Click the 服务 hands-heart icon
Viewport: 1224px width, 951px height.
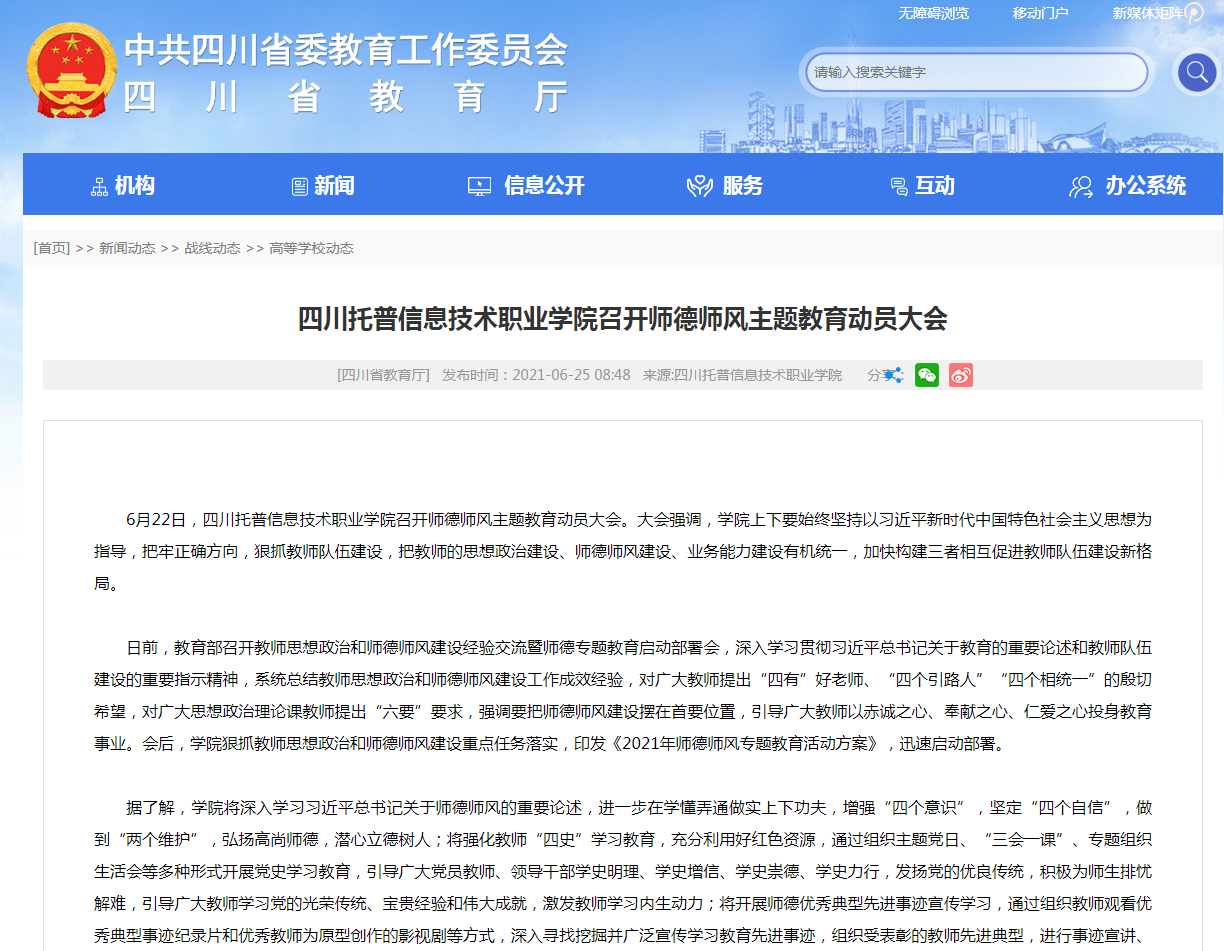(699, 186)
